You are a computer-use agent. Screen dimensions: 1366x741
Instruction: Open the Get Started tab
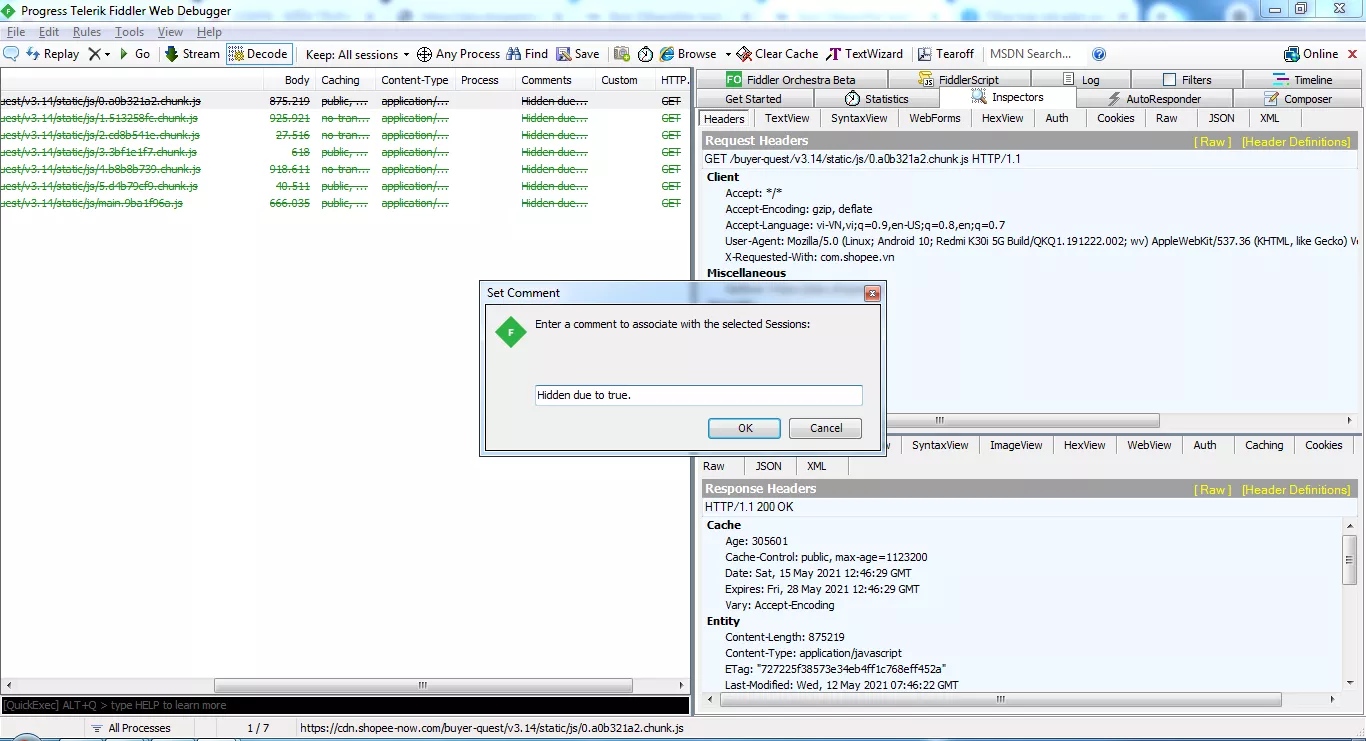tap(754, 99)
